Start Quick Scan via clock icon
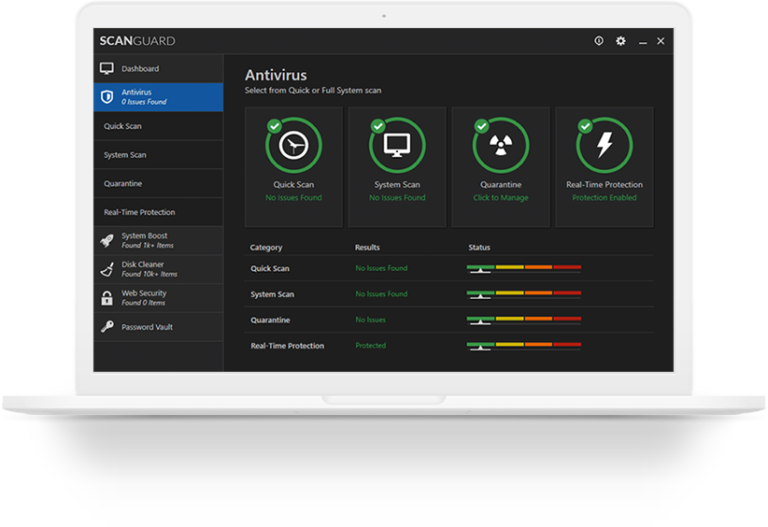This screenshot has width=768, height=527. (x=293, y=145)
